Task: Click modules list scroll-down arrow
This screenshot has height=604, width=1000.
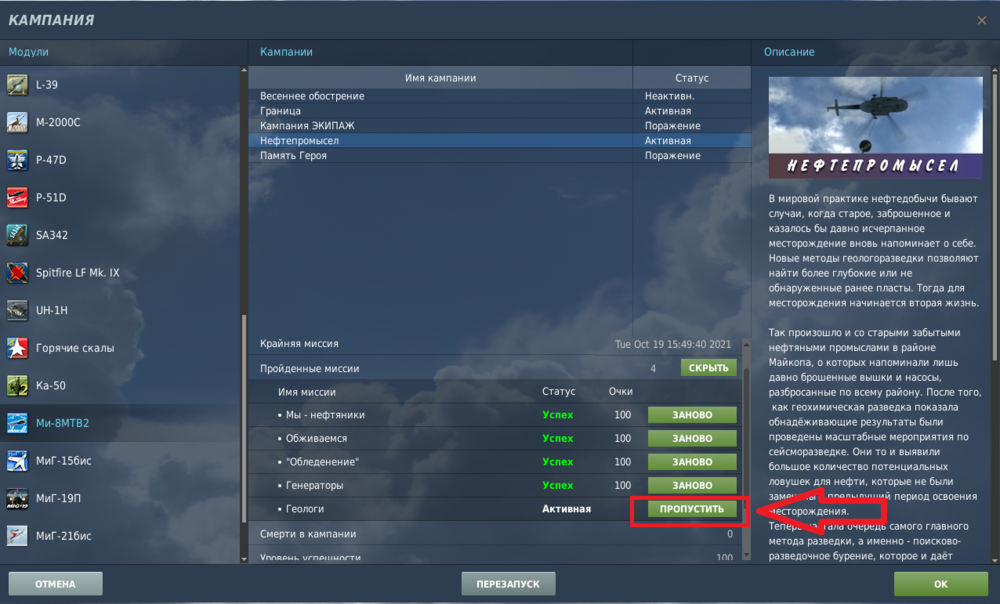Action: [244, 559]
